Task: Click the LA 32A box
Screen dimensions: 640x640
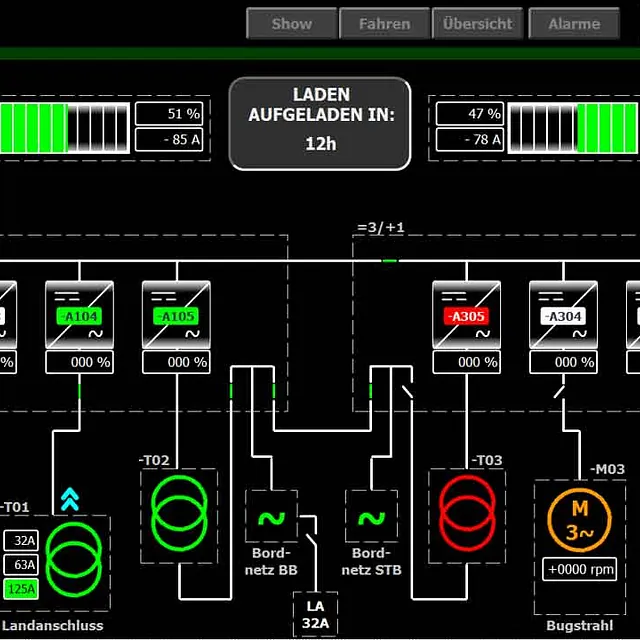Action: click(316, 615)
